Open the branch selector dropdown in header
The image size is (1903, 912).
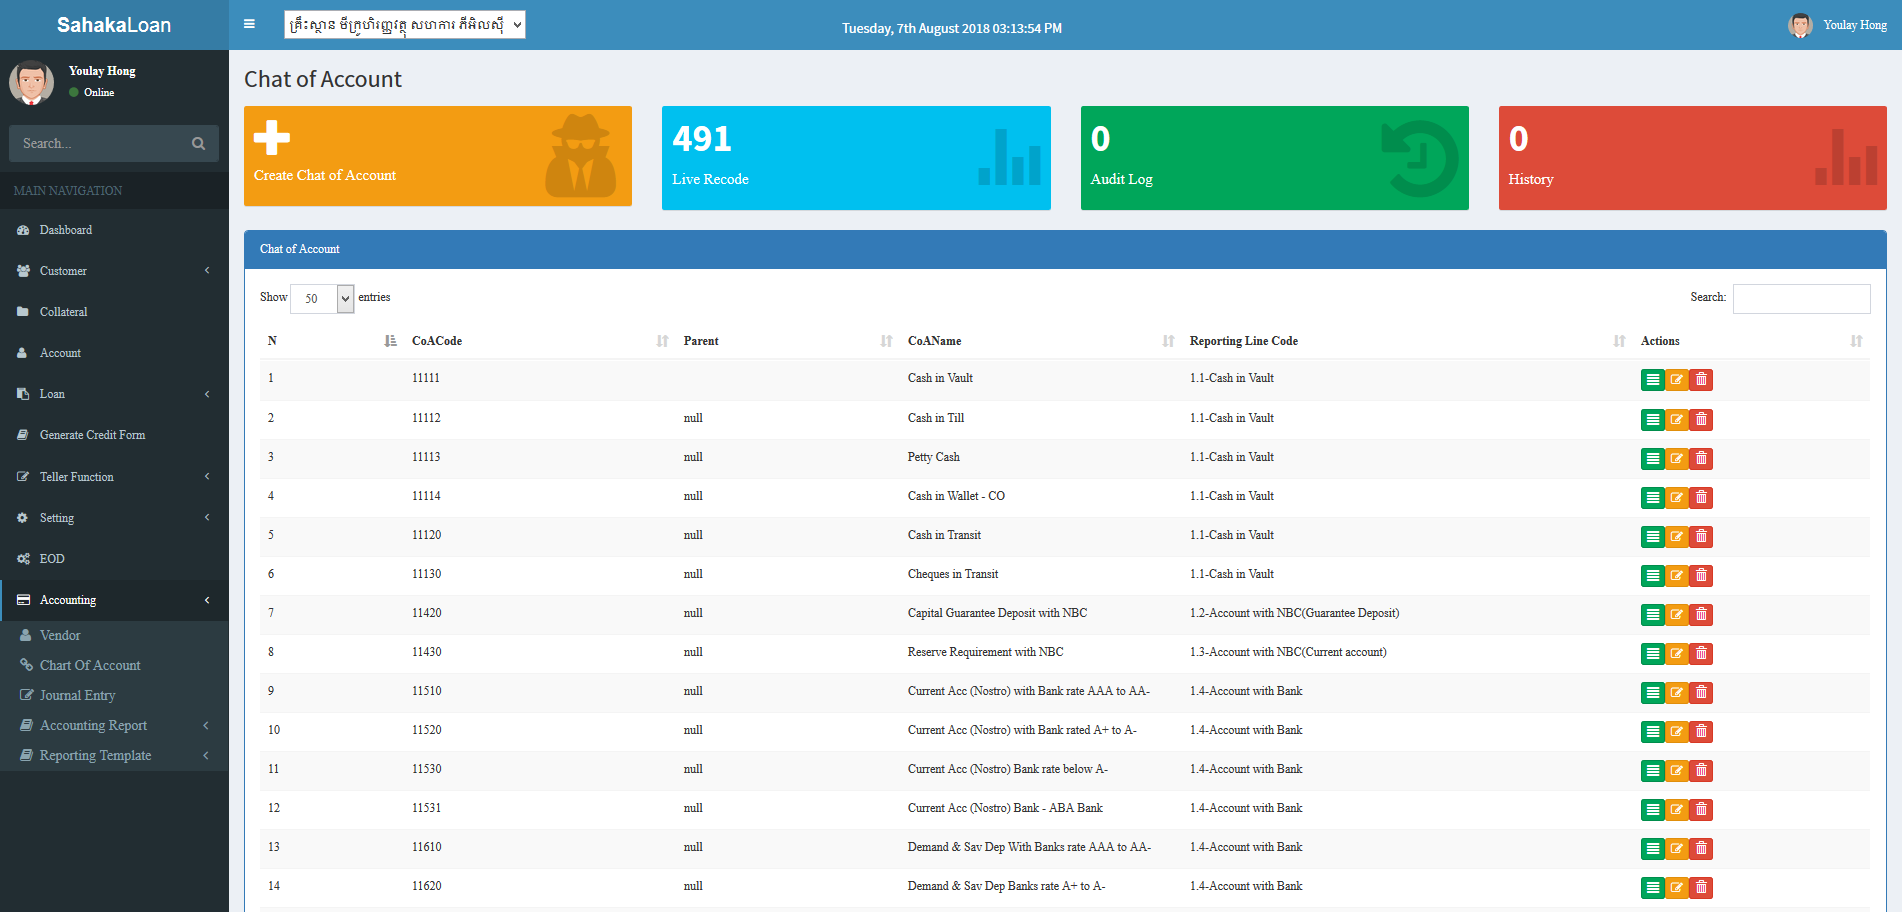[x=404, y=25]
